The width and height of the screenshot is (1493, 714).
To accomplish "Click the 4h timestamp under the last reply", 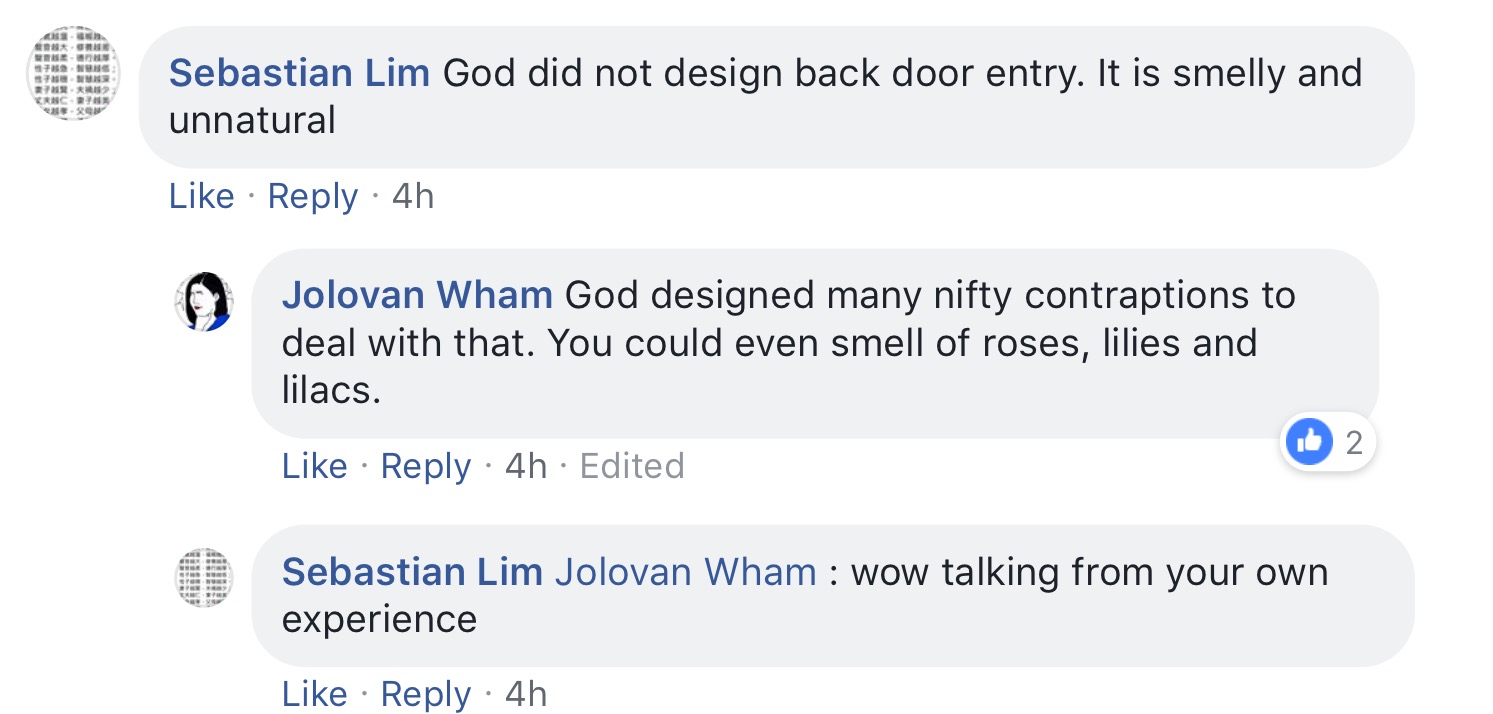I will [526, 694].
